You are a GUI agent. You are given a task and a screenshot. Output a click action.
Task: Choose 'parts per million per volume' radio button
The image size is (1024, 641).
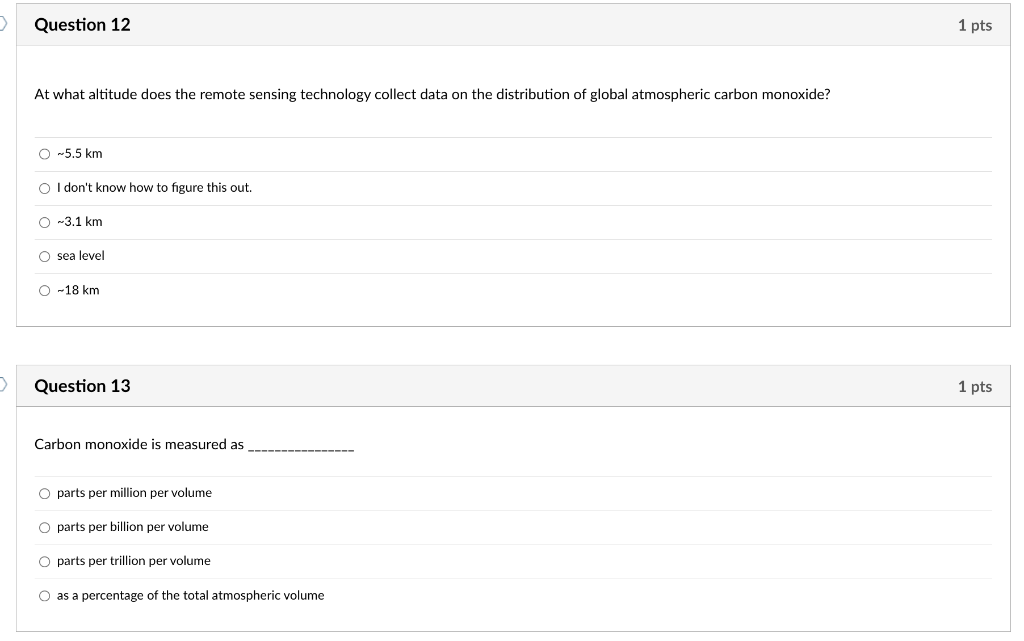point(44,493)
